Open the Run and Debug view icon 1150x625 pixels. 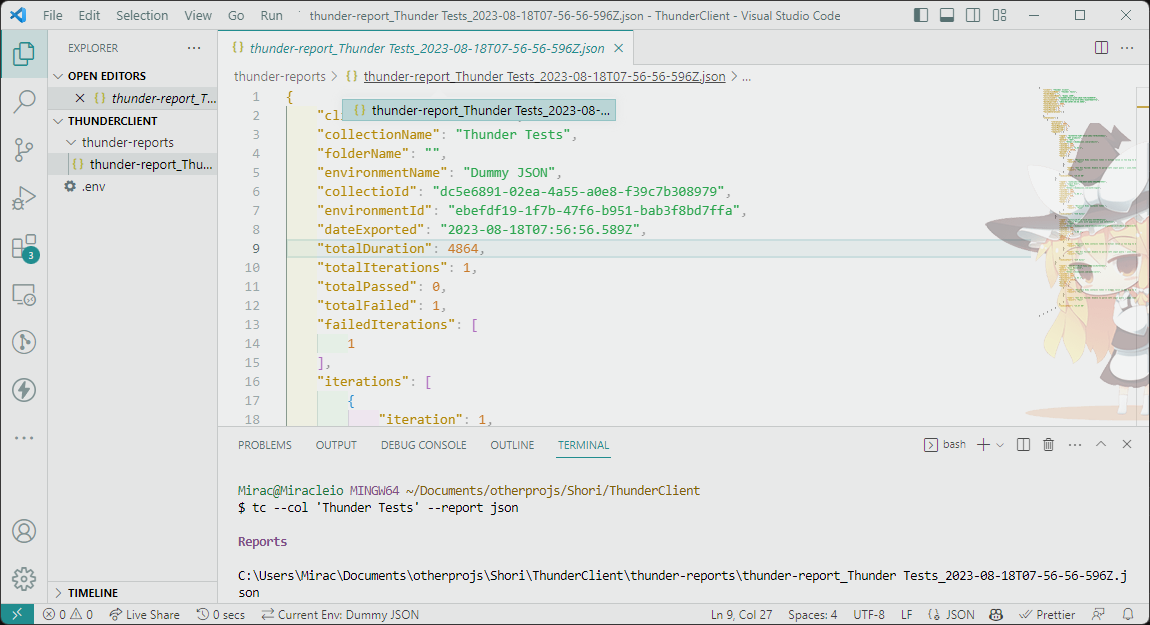[24, 198]
